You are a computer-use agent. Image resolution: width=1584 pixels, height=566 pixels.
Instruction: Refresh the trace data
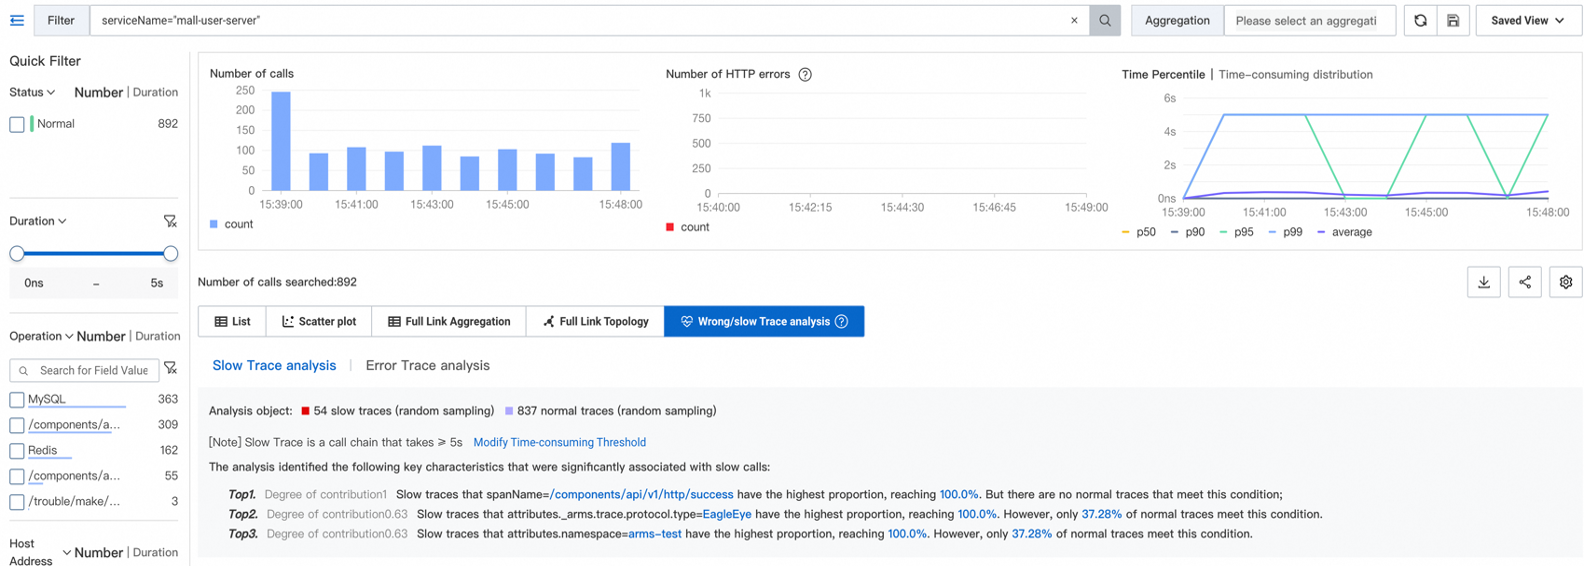coord(1420,20)
